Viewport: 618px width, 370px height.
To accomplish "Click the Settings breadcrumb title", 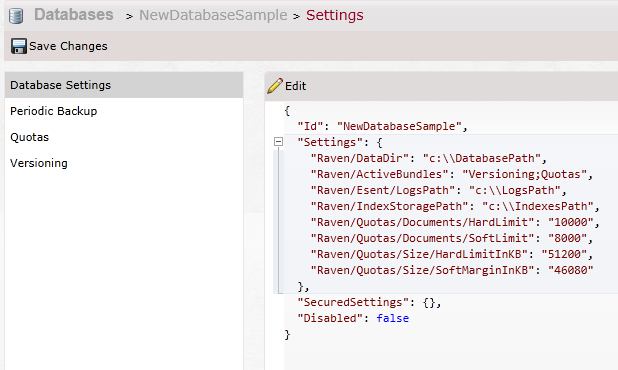I will [335, 15].
